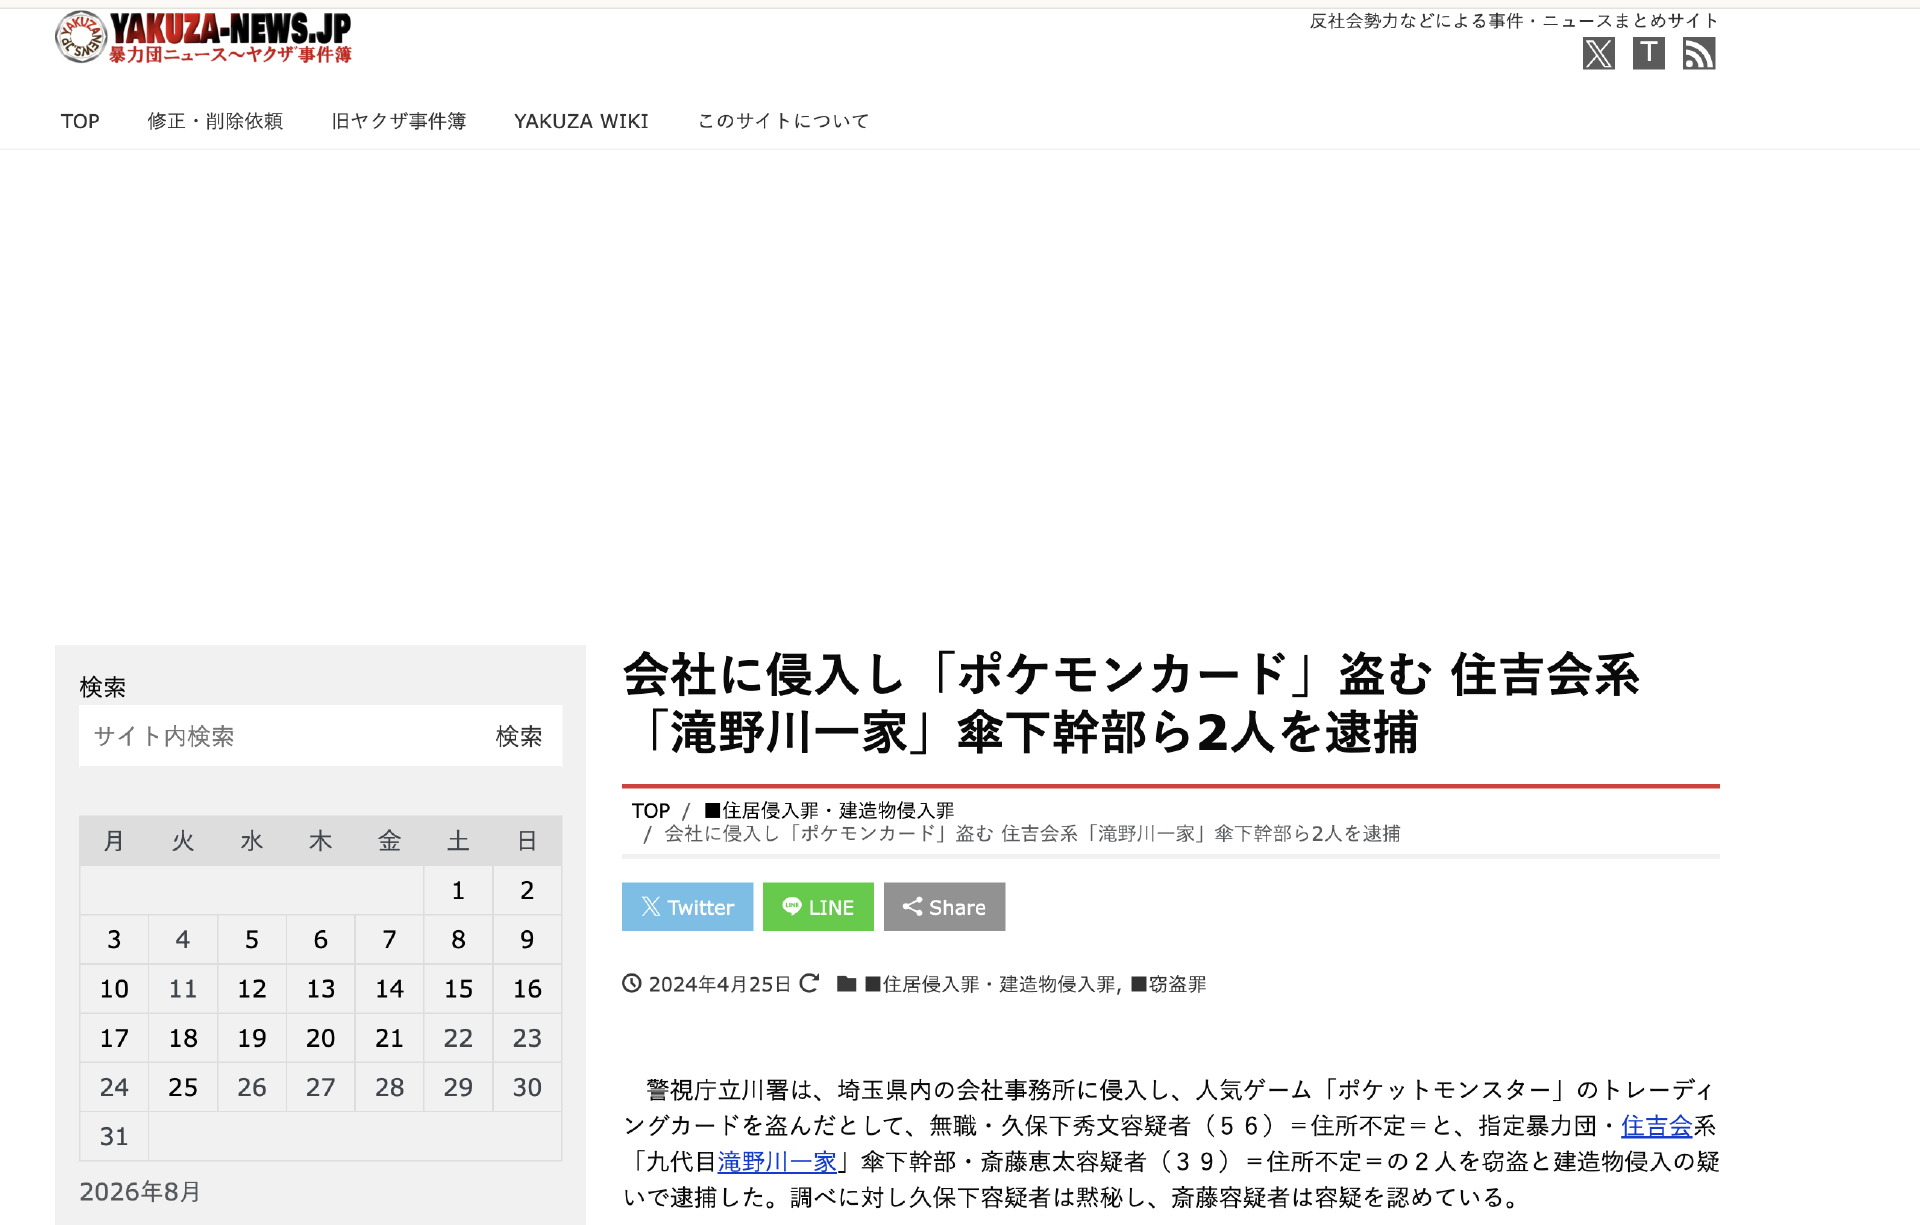Click the 検索 widget heading in sidebar

[x=103, y=687]
